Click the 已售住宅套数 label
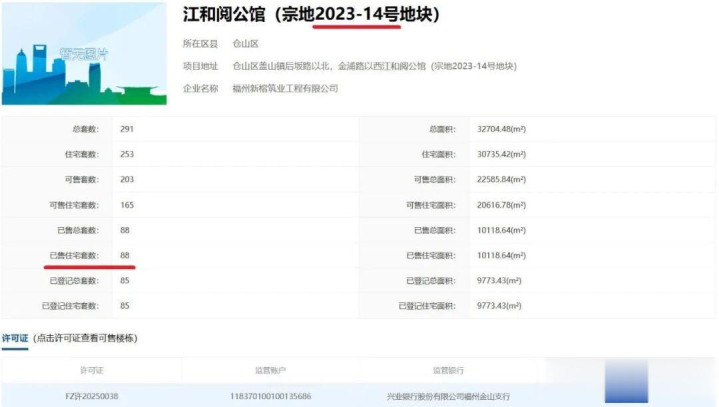 point(74,255)
